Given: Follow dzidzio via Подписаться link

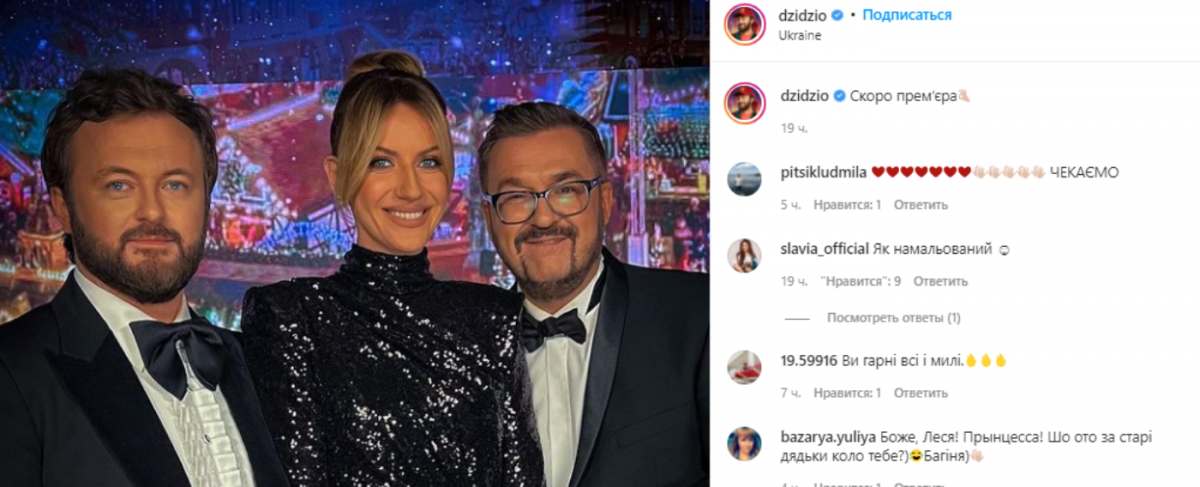Looking at the screenshot, I should click(907, 15).
